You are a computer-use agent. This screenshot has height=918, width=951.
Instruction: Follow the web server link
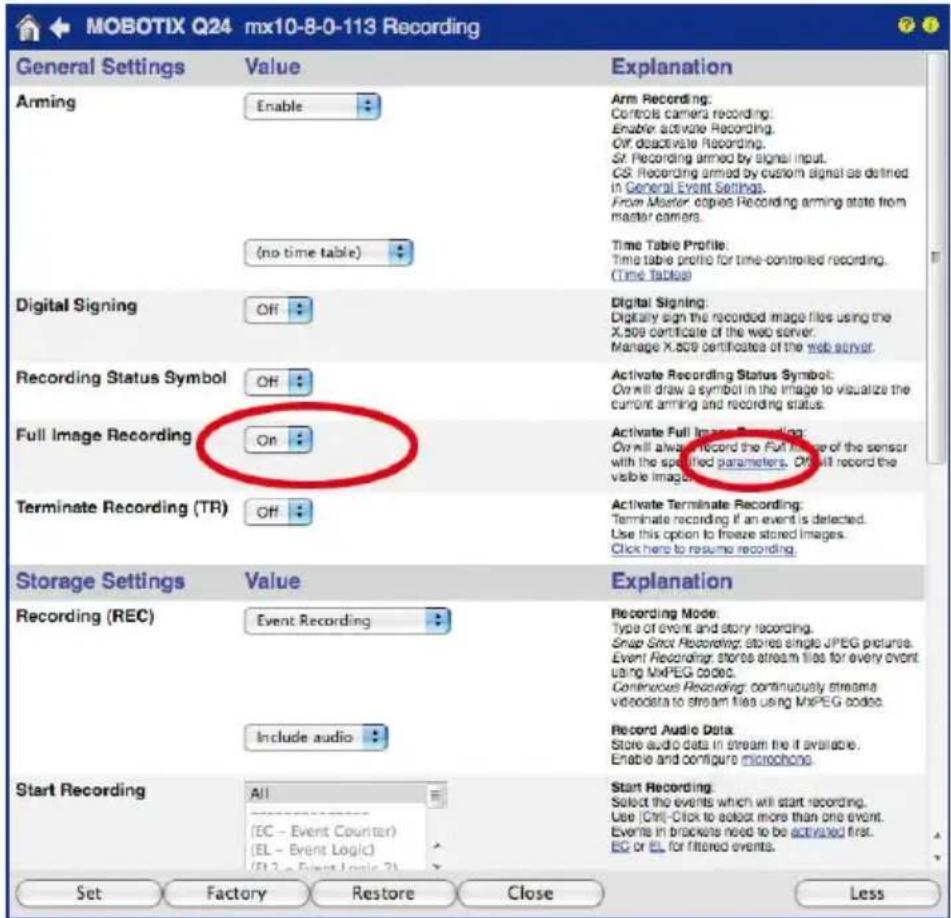840,347
